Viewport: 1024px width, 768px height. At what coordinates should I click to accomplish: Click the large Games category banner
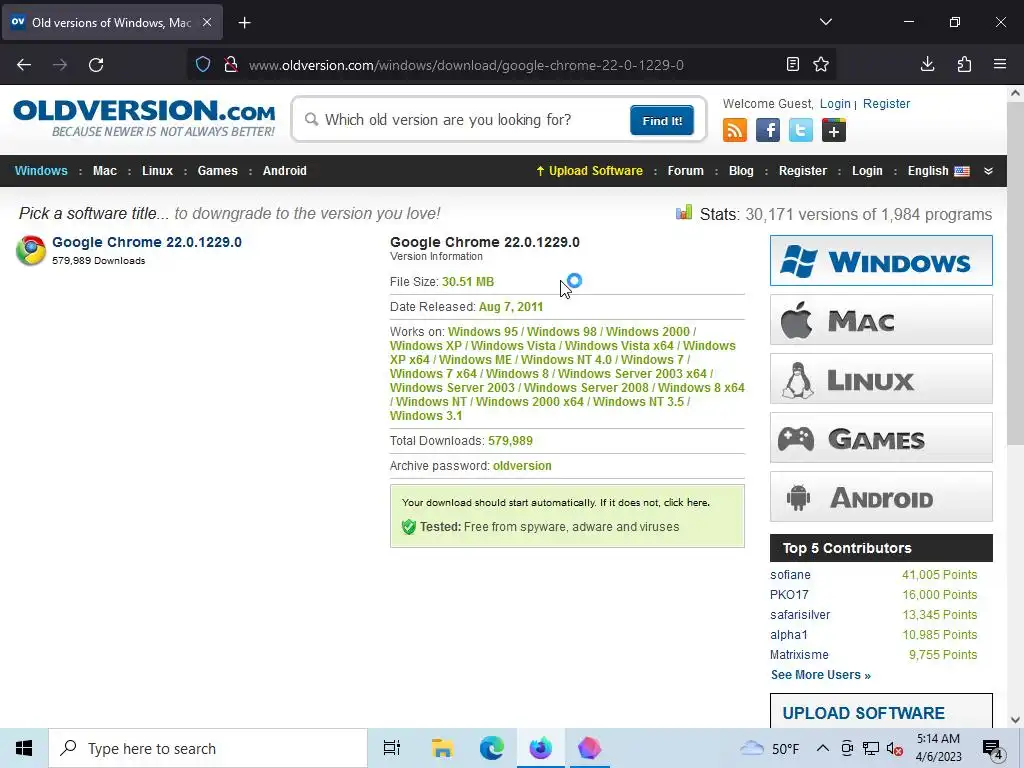881,438
